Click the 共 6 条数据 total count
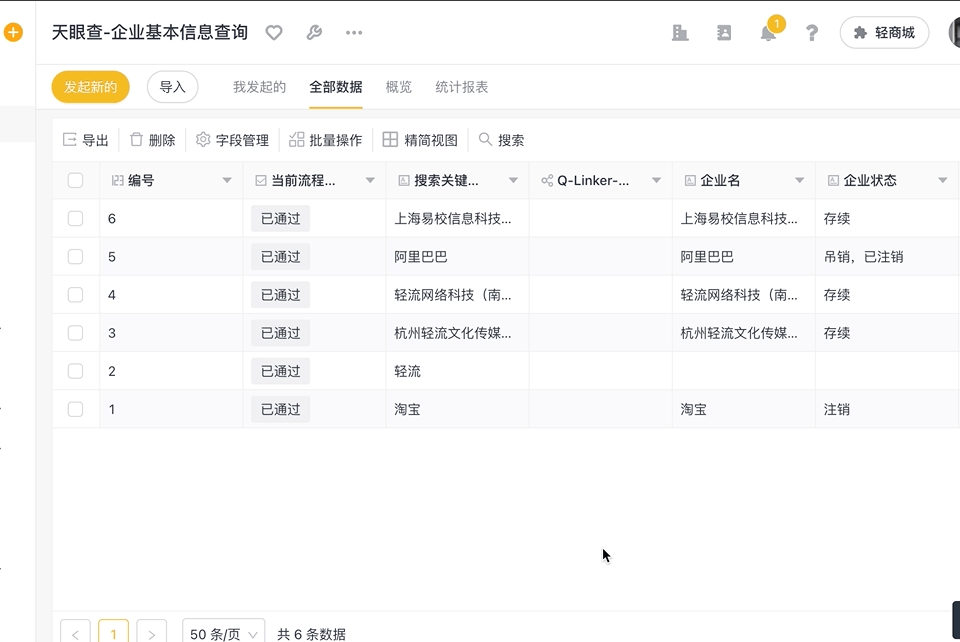Image resolution: width=960 pixels, height=642 pixels. (311, 634)
